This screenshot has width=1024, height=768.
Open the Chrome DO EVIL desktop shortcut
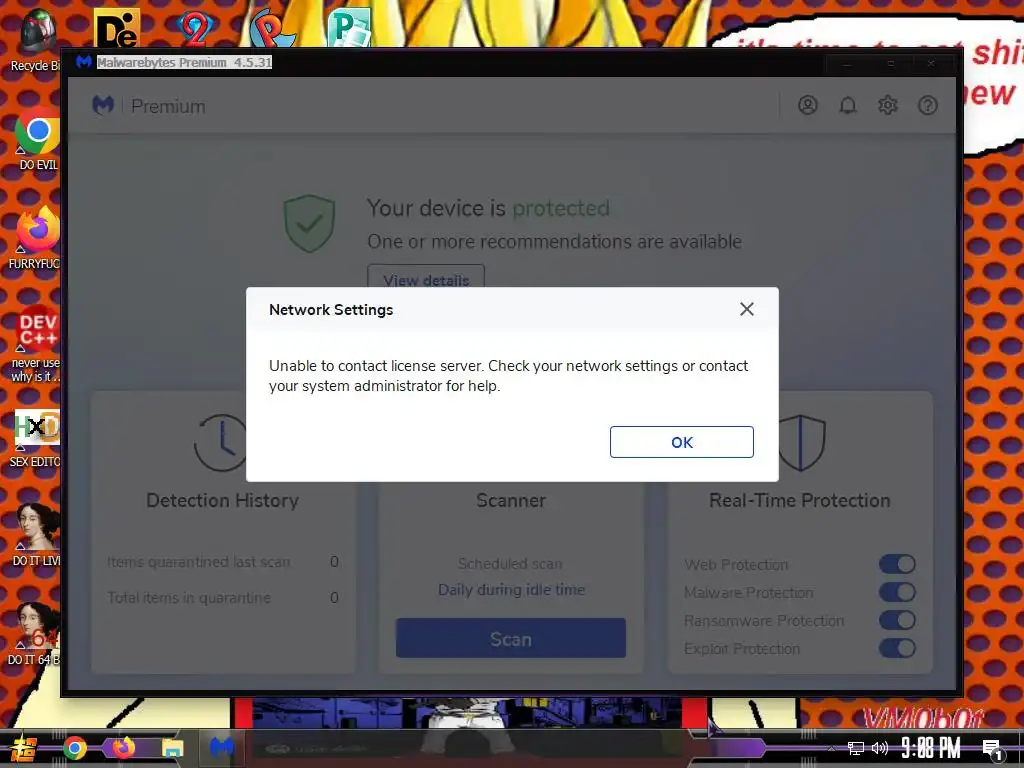point(38,139)
